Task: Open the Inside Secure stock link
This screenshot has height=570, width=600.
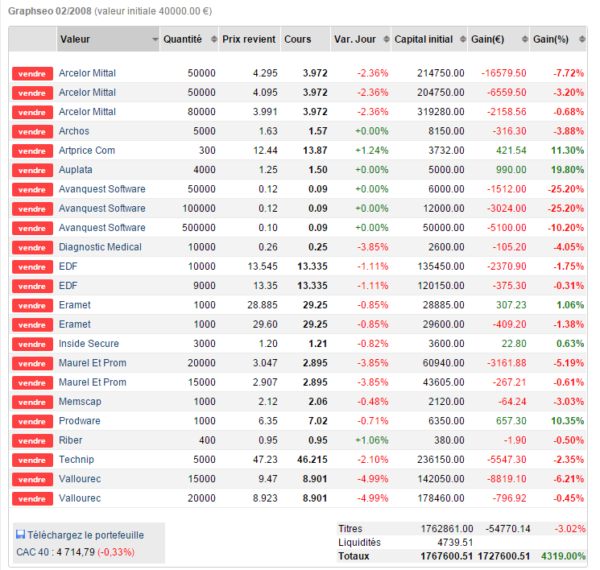Action: coord(89,344)
